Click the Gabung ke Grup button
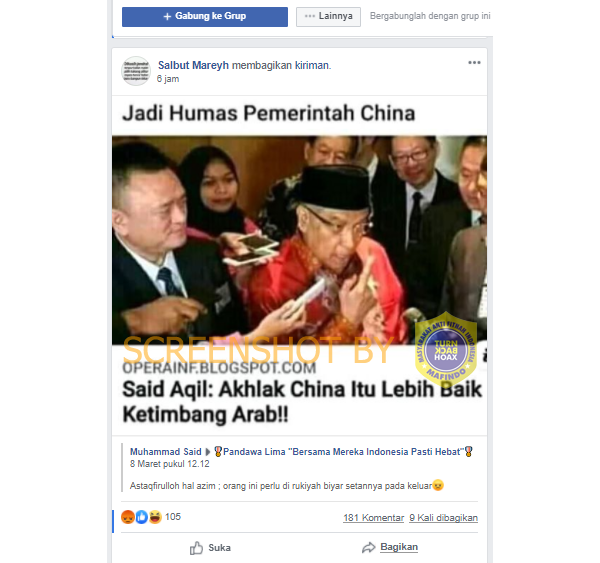Viewport: 600px width, 563px height. pos(205,16)
